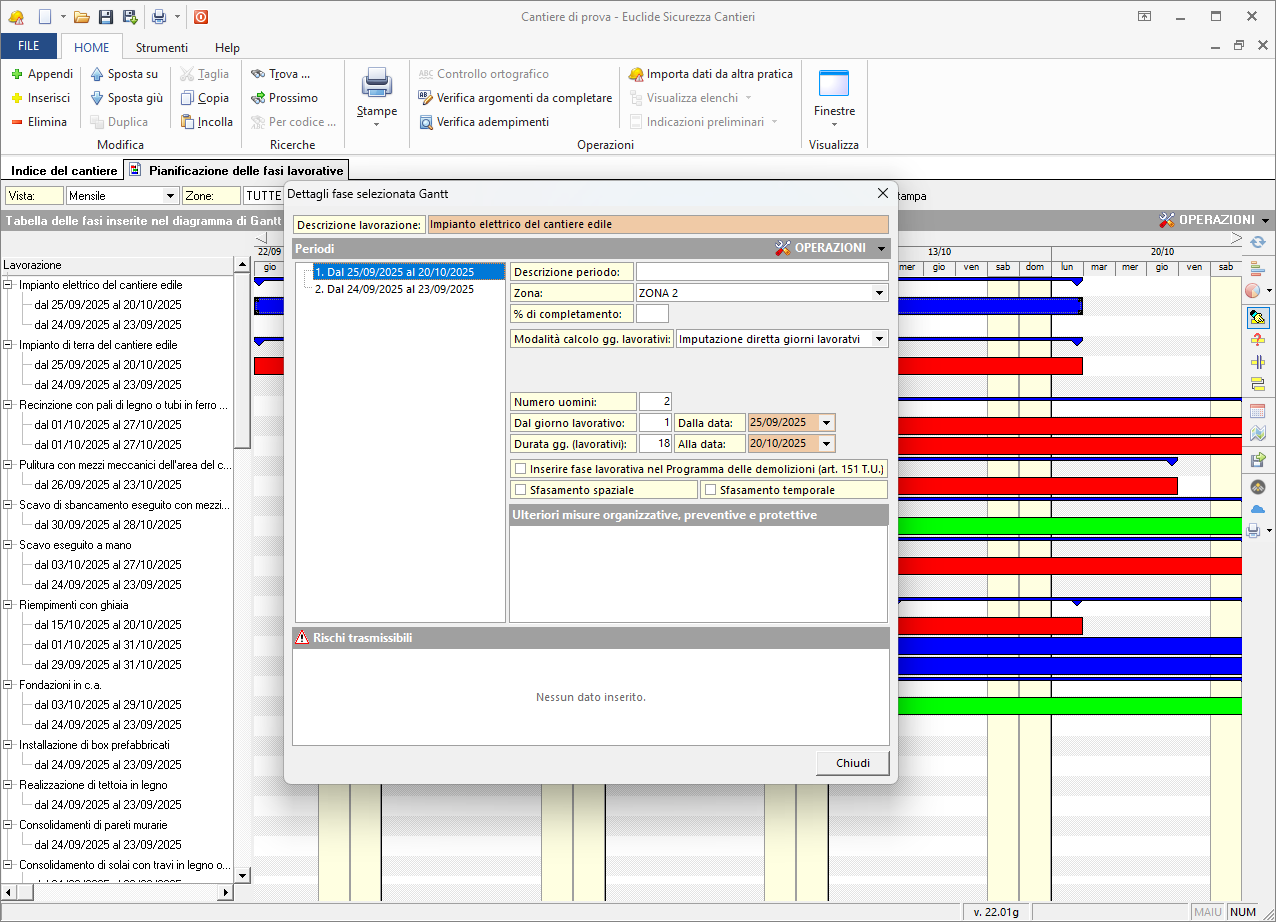
Task: Click the cloud icon in right sidebar
Action: click(x=1257, y=509)
